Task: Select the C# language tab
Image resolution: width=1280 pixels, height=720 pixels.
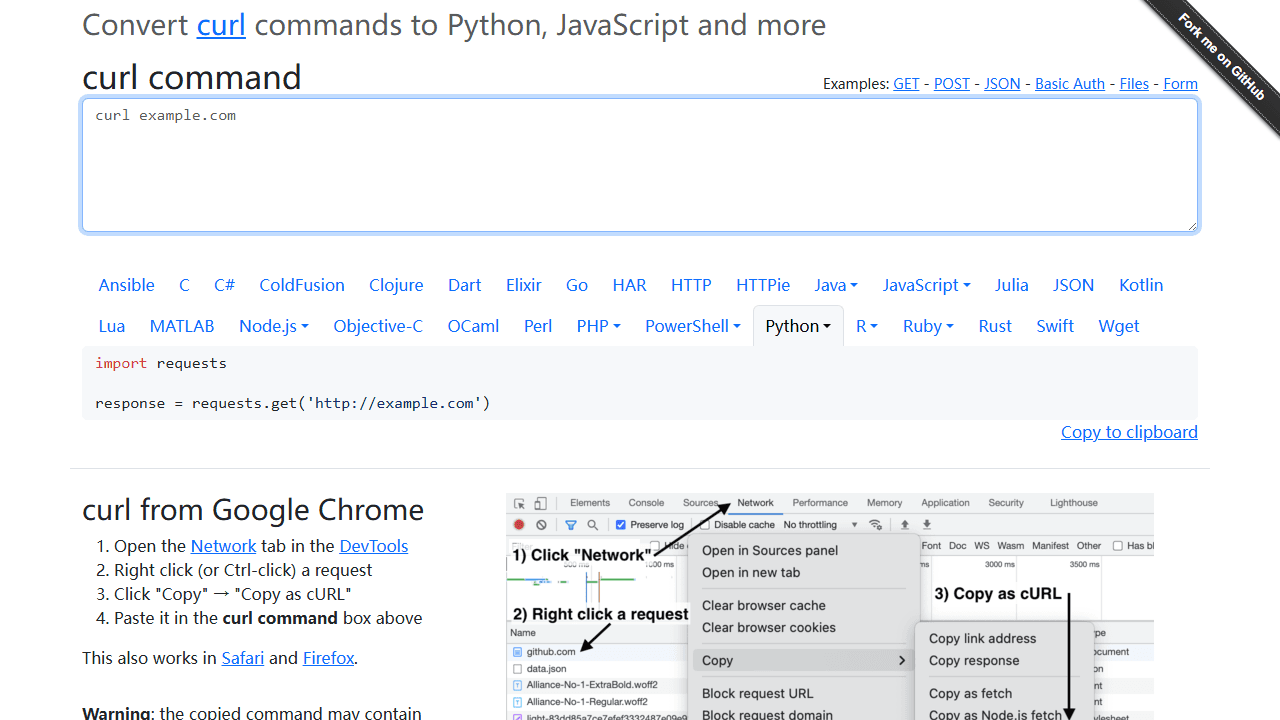Action: click(x=224, y=285)
